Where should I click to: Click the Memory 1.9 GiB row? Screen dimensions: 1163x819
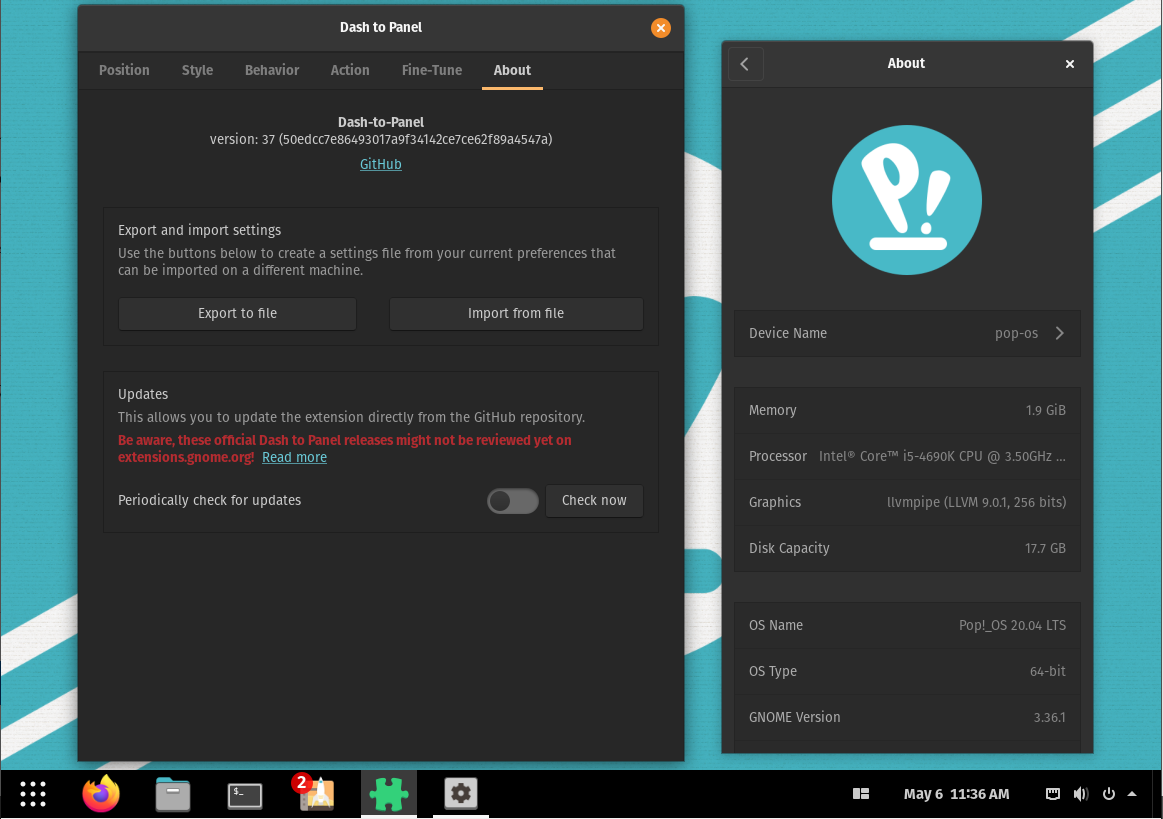click(907, 410)
